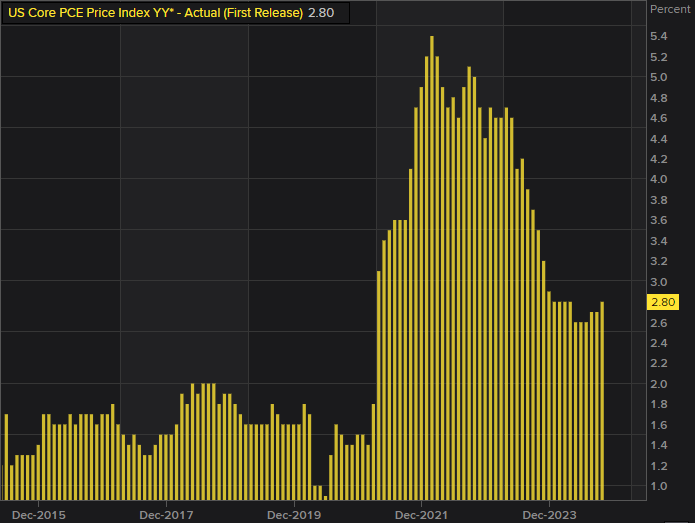Screen dimensions: 695x523
Task: Select the yellow 2.80 tag on the y-axis
Action: pyautogui.click(x=663, y=303)
